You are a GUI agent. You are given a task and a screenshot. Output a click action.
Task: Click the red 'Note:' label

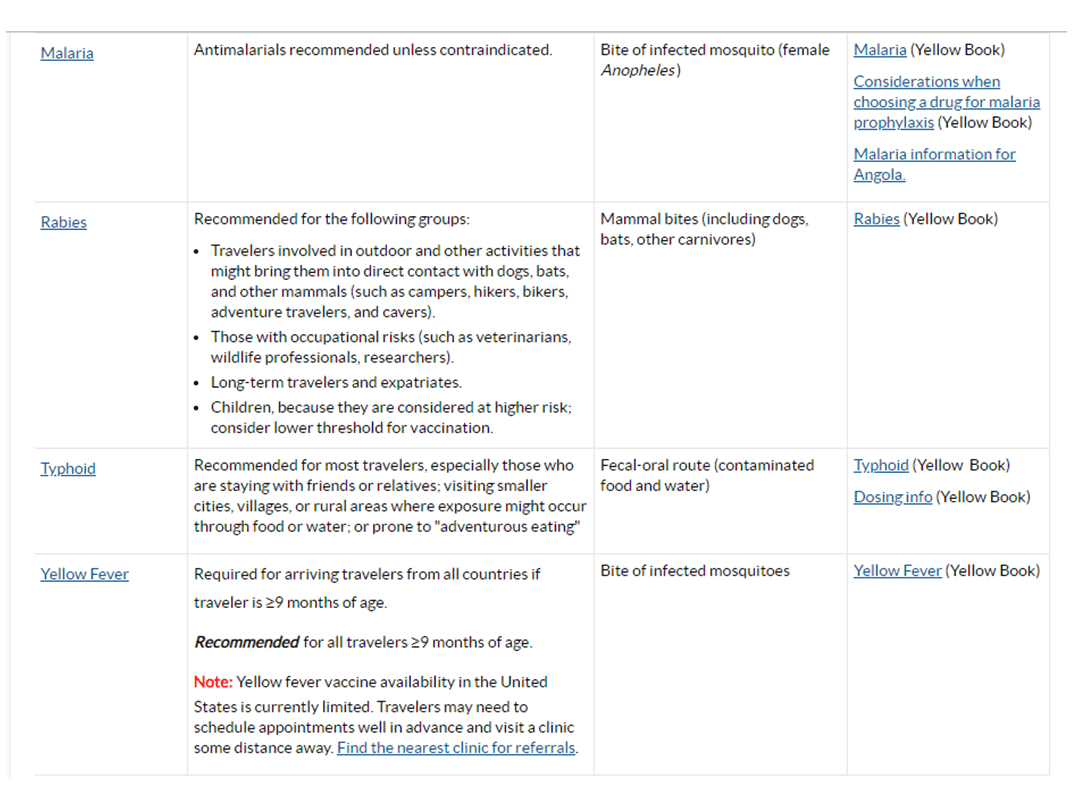(x=212, y=682)
